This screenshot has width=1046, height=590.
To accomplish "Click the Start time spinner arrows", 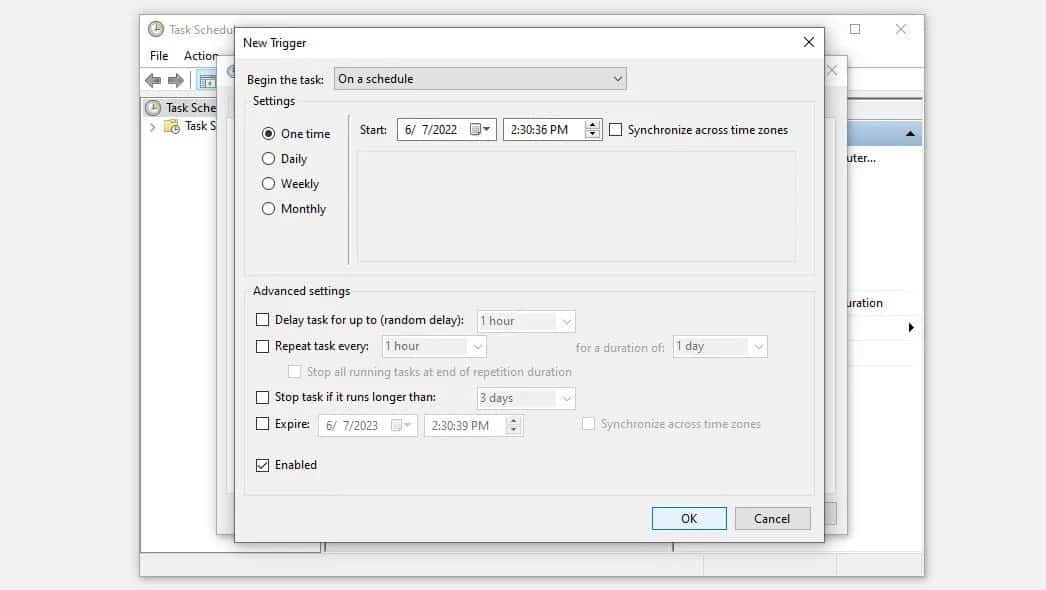I will click(592, 129).
